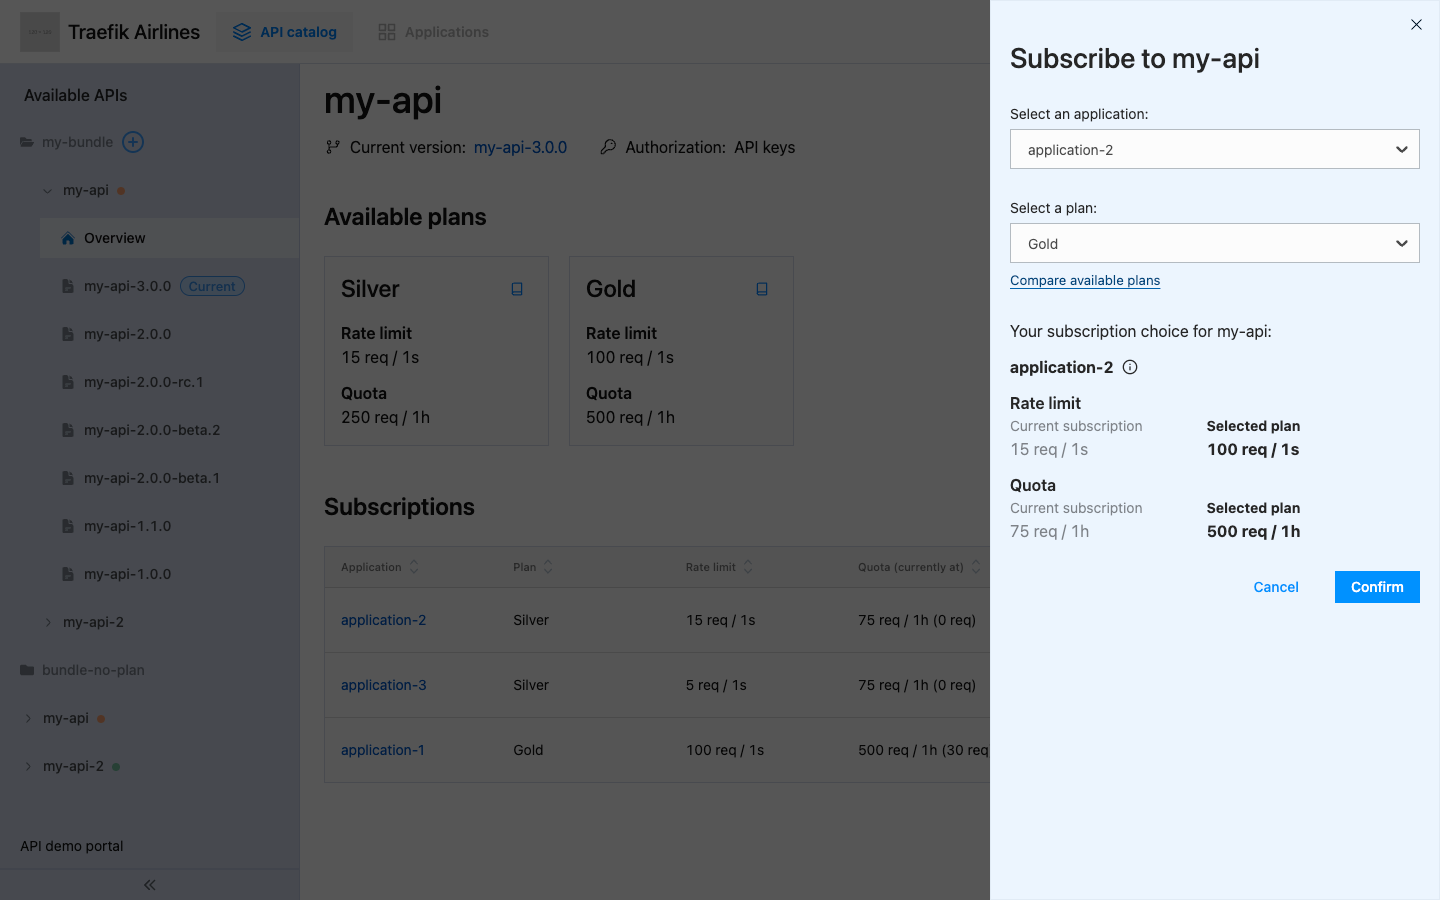
Task: Sort the subscriptions table by Plan column
Action: 532,566
